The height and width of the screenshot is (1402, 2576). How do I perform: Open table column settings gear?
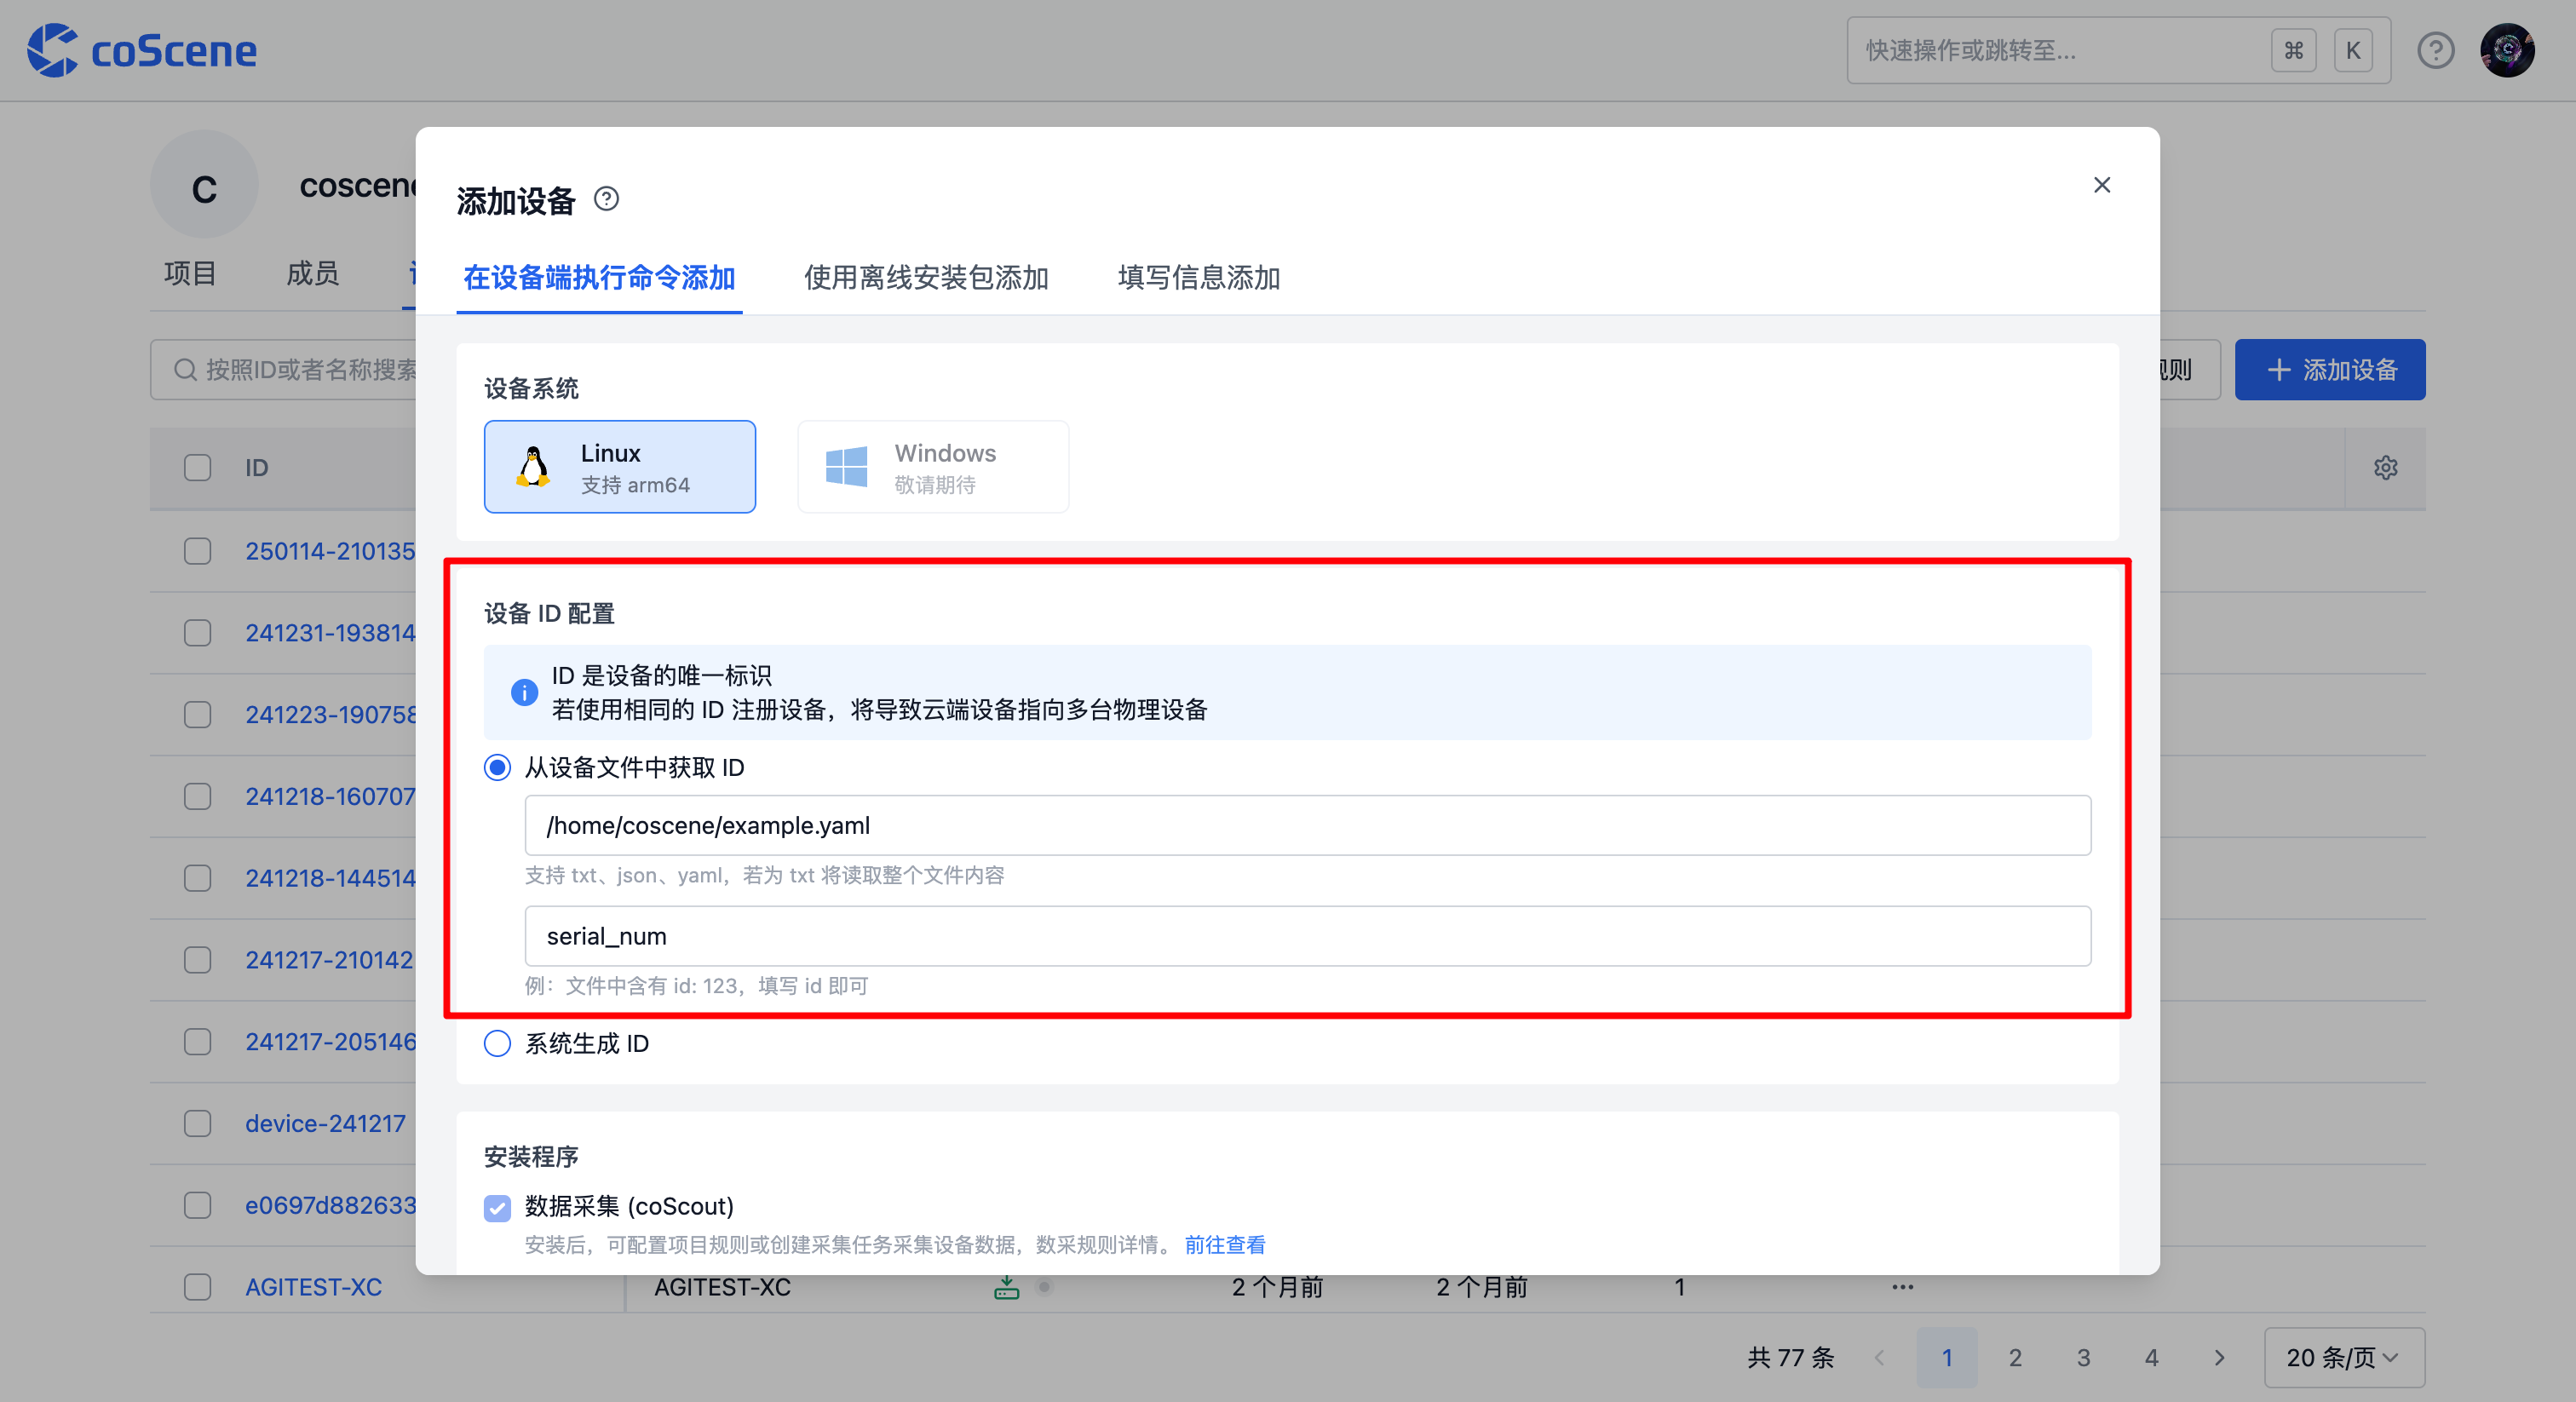[2386, 467]
